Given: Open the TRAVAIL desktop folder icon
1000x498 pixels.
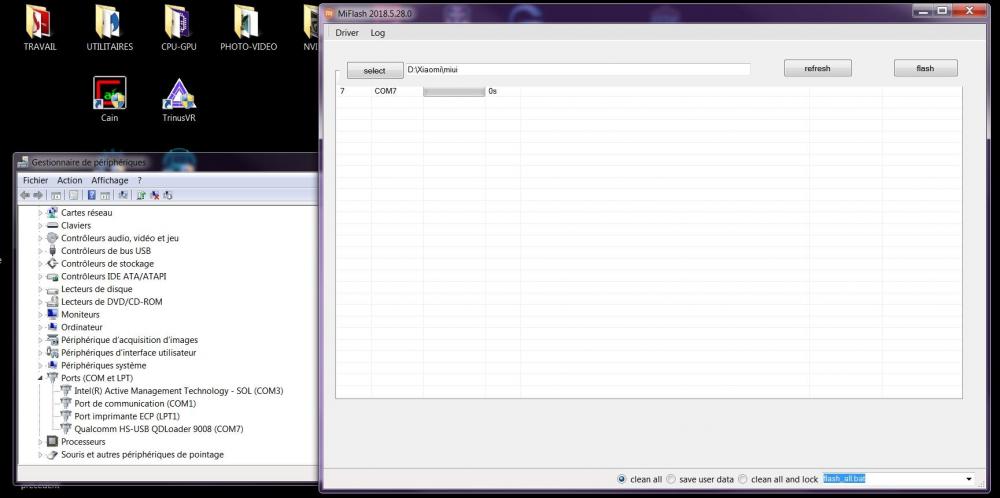Looking at the screenshot, I should [x=40, y=22].
